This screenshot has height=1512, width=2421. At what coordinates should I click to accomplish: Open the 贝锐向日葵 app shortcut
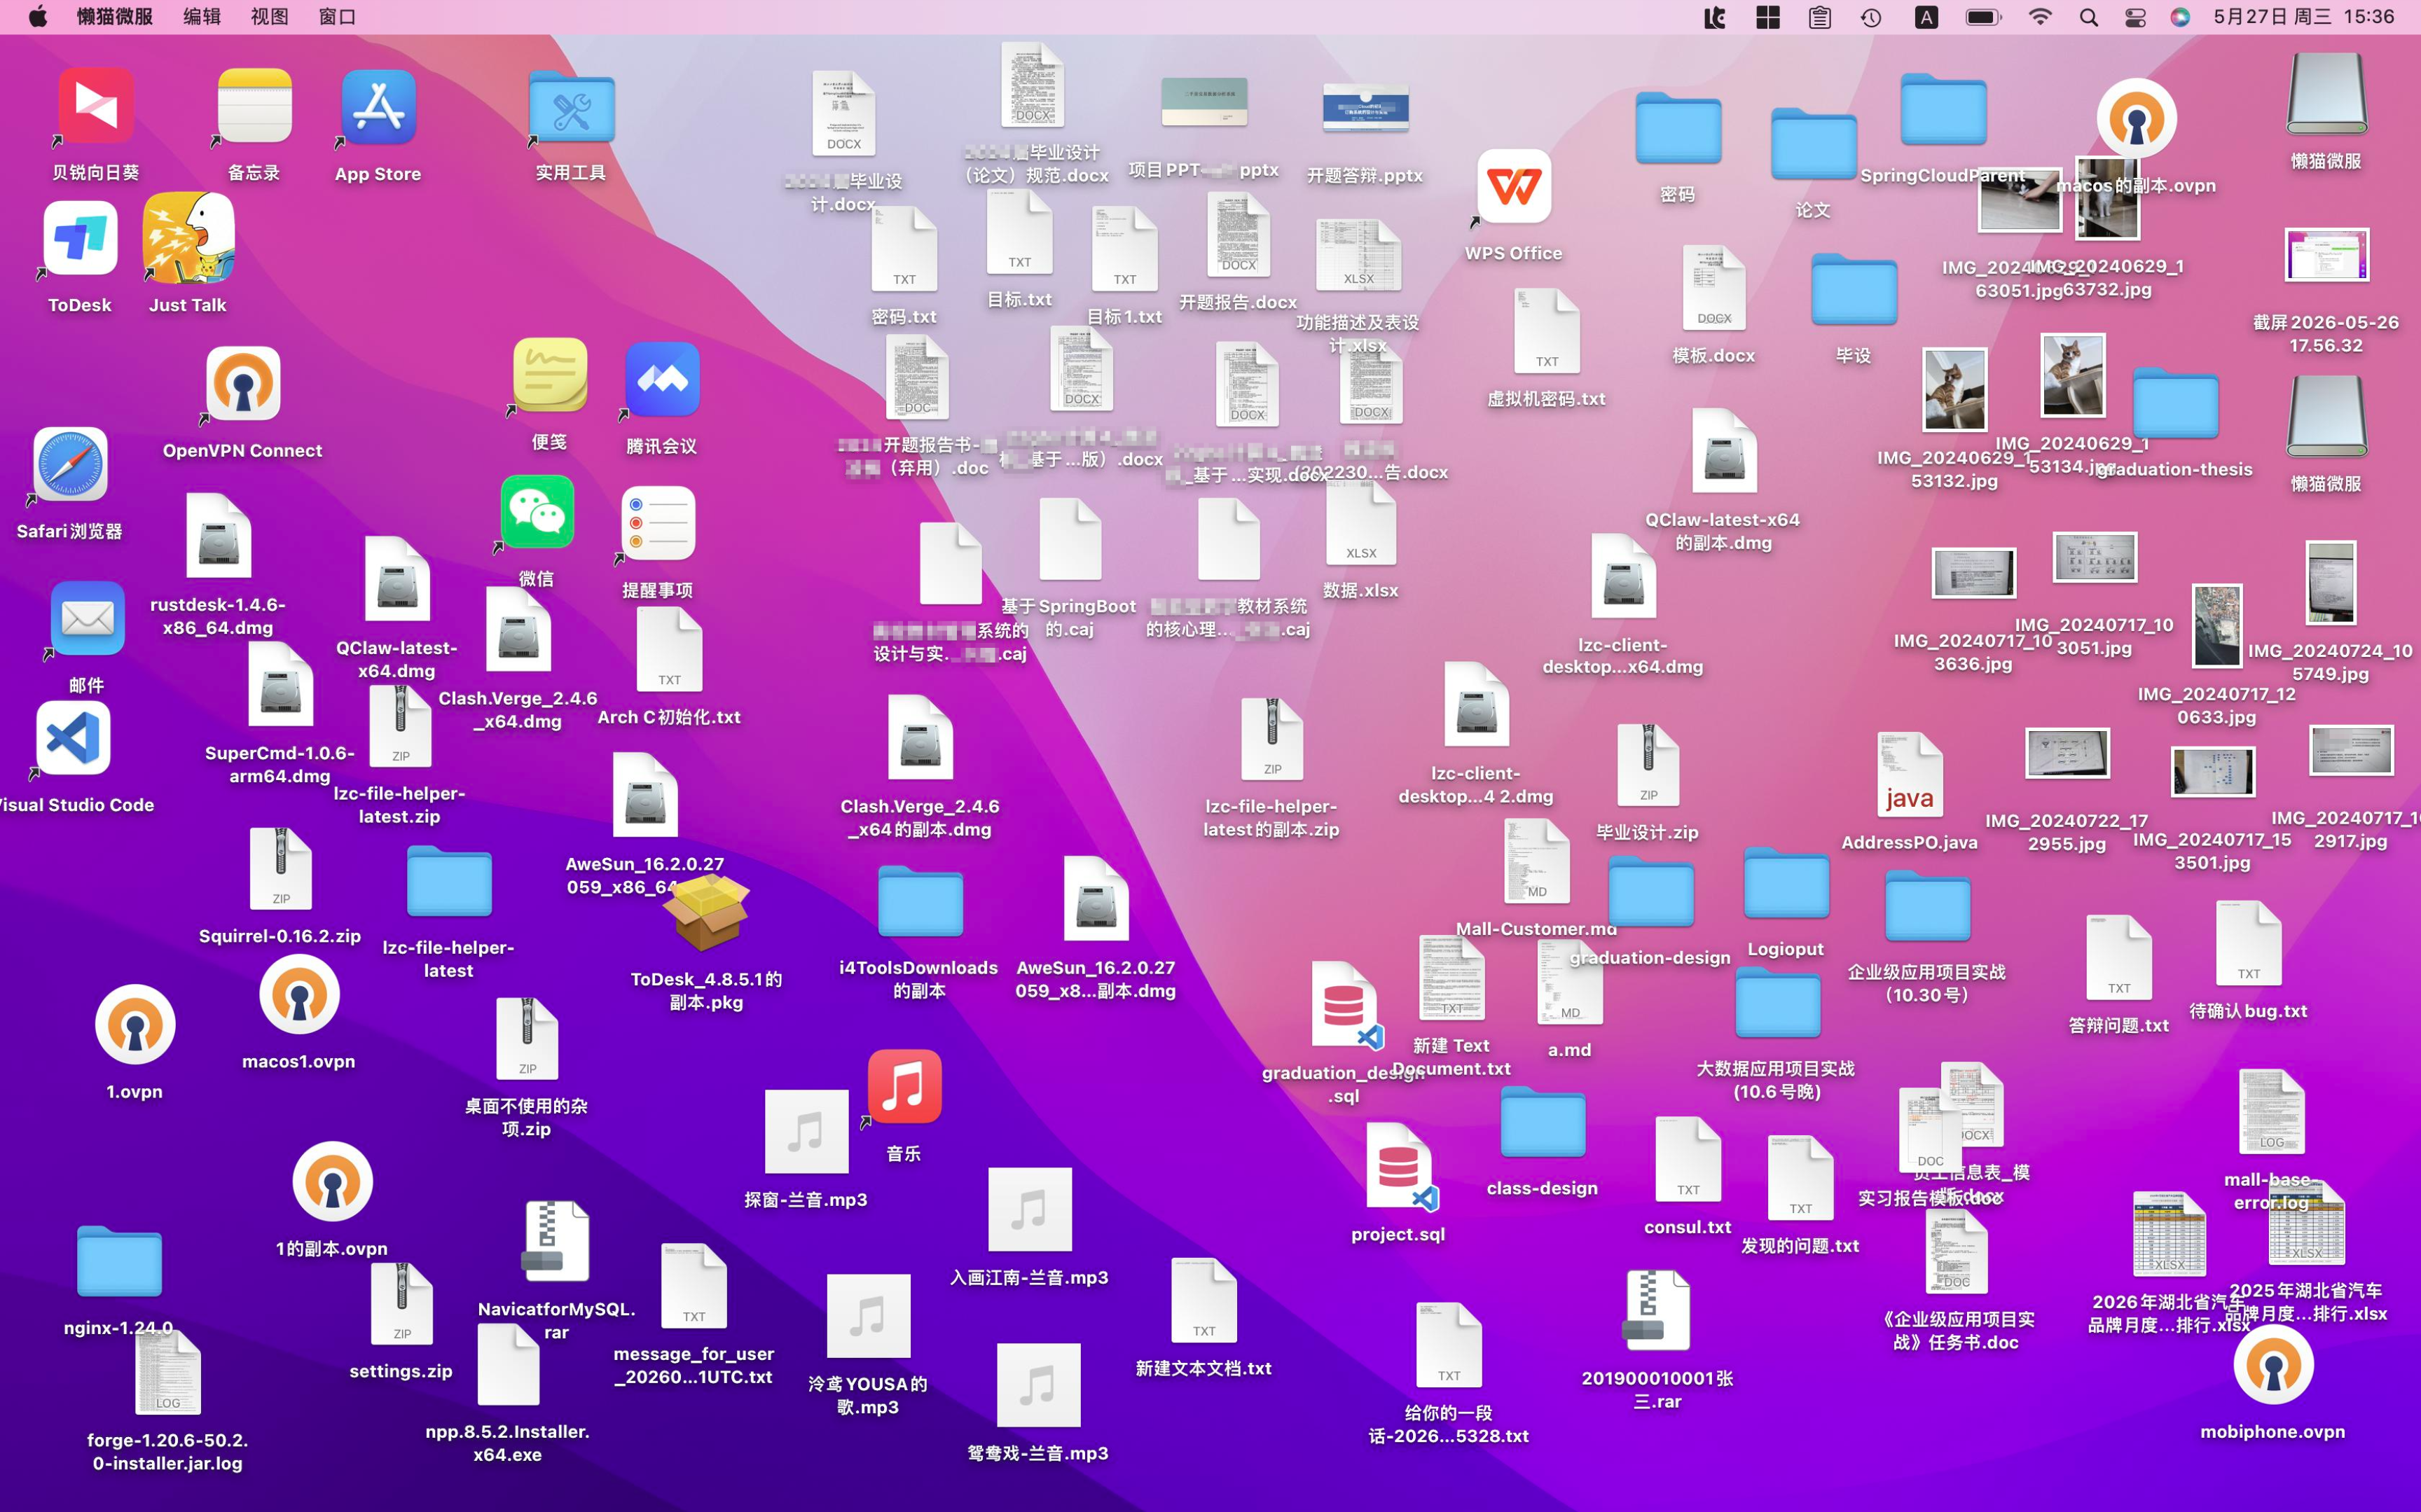[96, 106]
